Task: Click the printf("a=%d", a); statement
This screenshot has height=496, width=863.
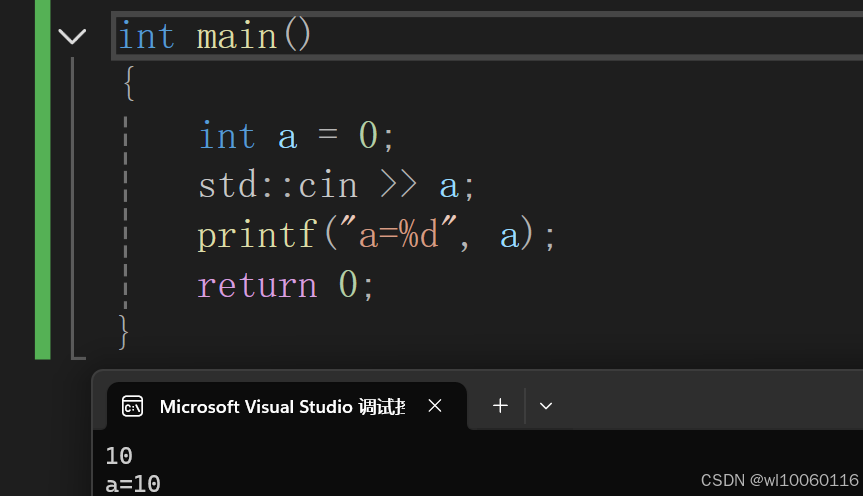Action: point(376,235)
